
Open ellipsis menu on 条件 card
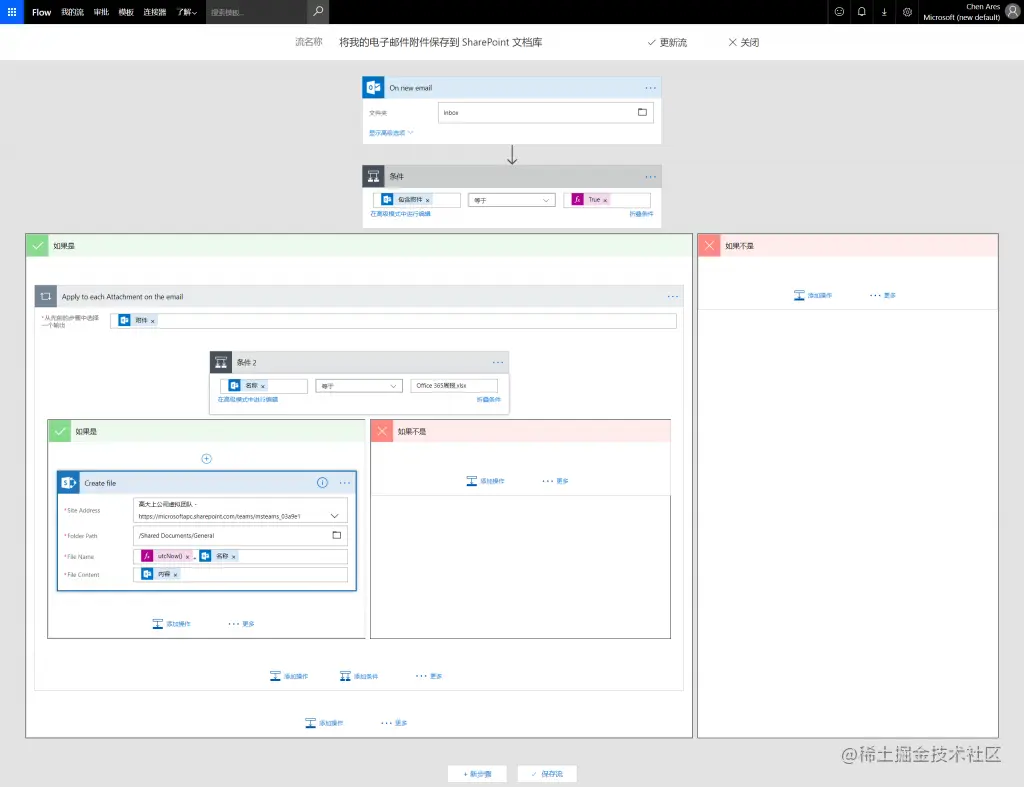coord(650,177)
